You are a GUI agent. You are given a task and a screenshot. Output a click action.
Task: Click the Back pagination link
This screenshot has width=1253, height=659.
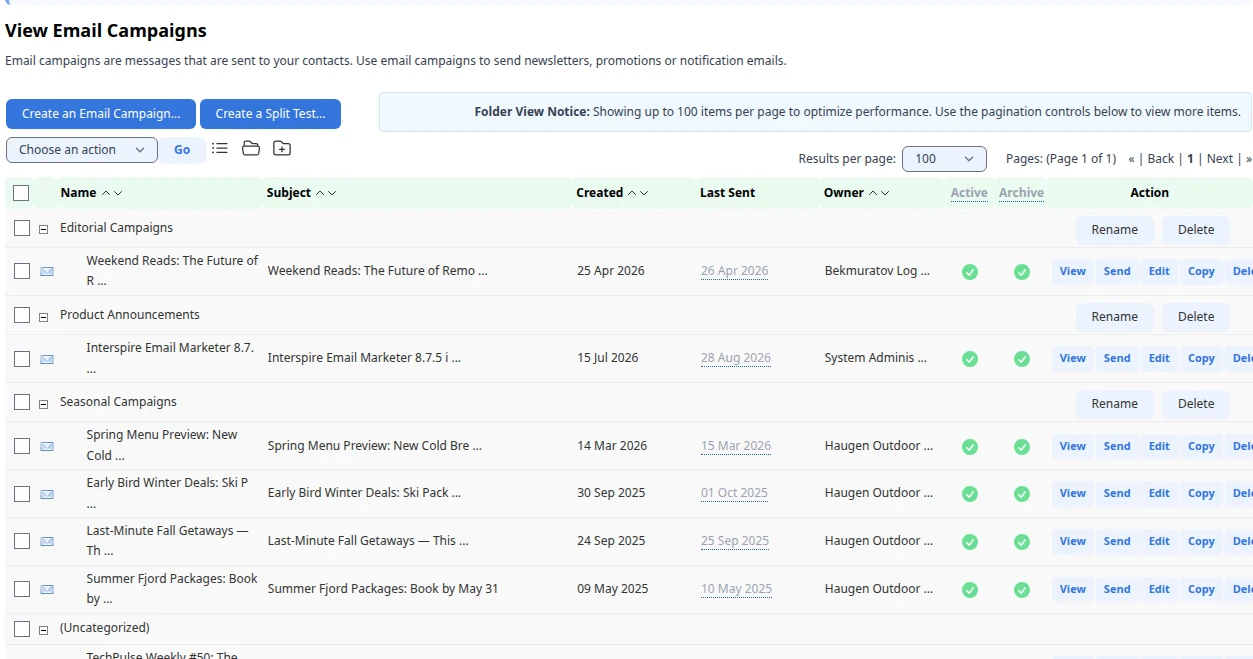[1161, 159]
